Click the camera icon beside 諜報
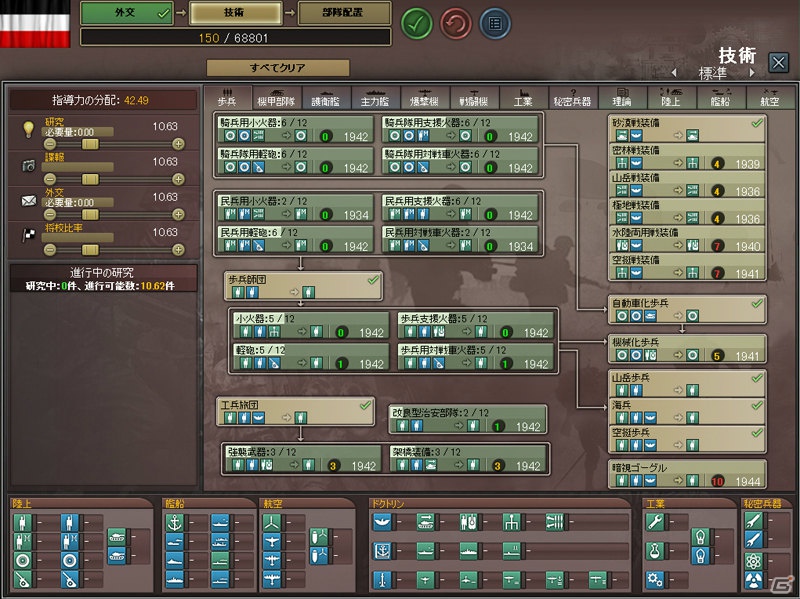The image size is (800, 599). [x=29, y=165]
